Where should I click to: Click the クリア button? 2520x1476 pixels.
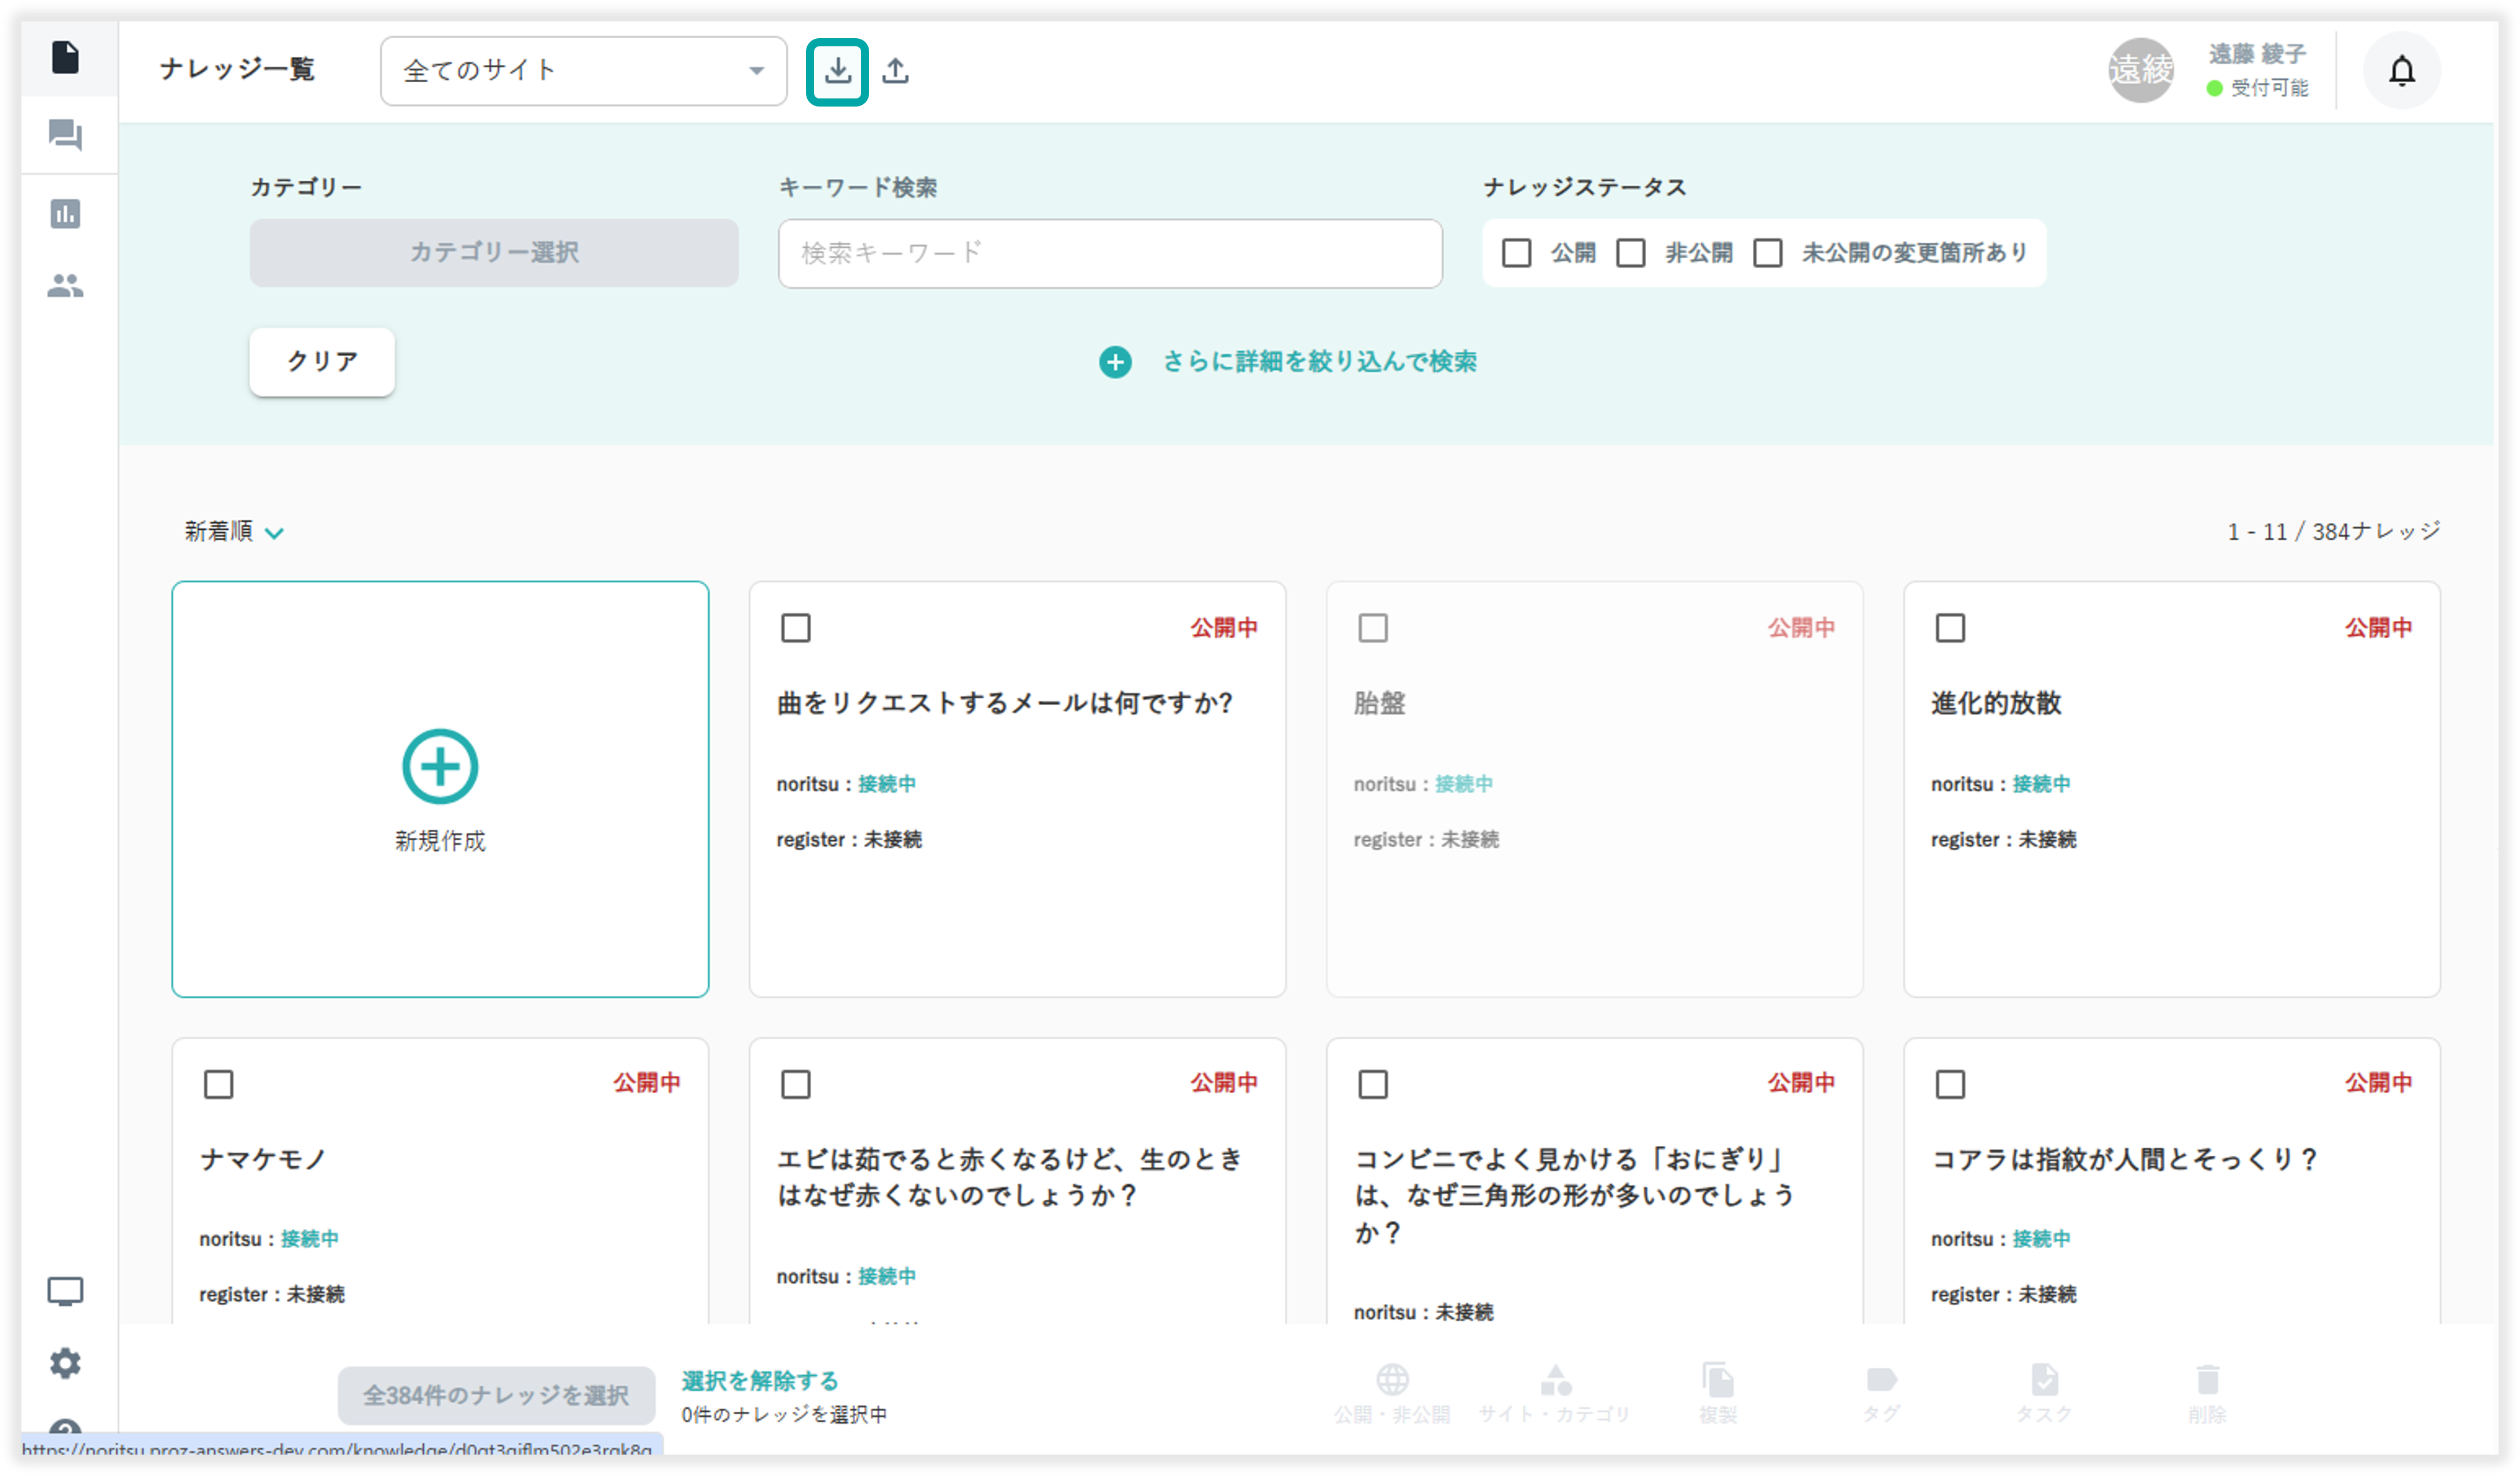(322, 361)
